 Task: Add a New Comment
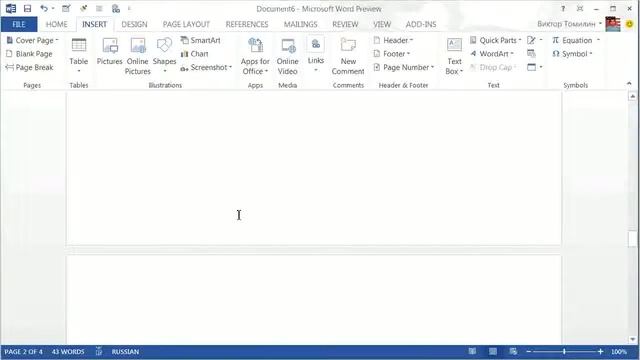(x=348, y=56)
